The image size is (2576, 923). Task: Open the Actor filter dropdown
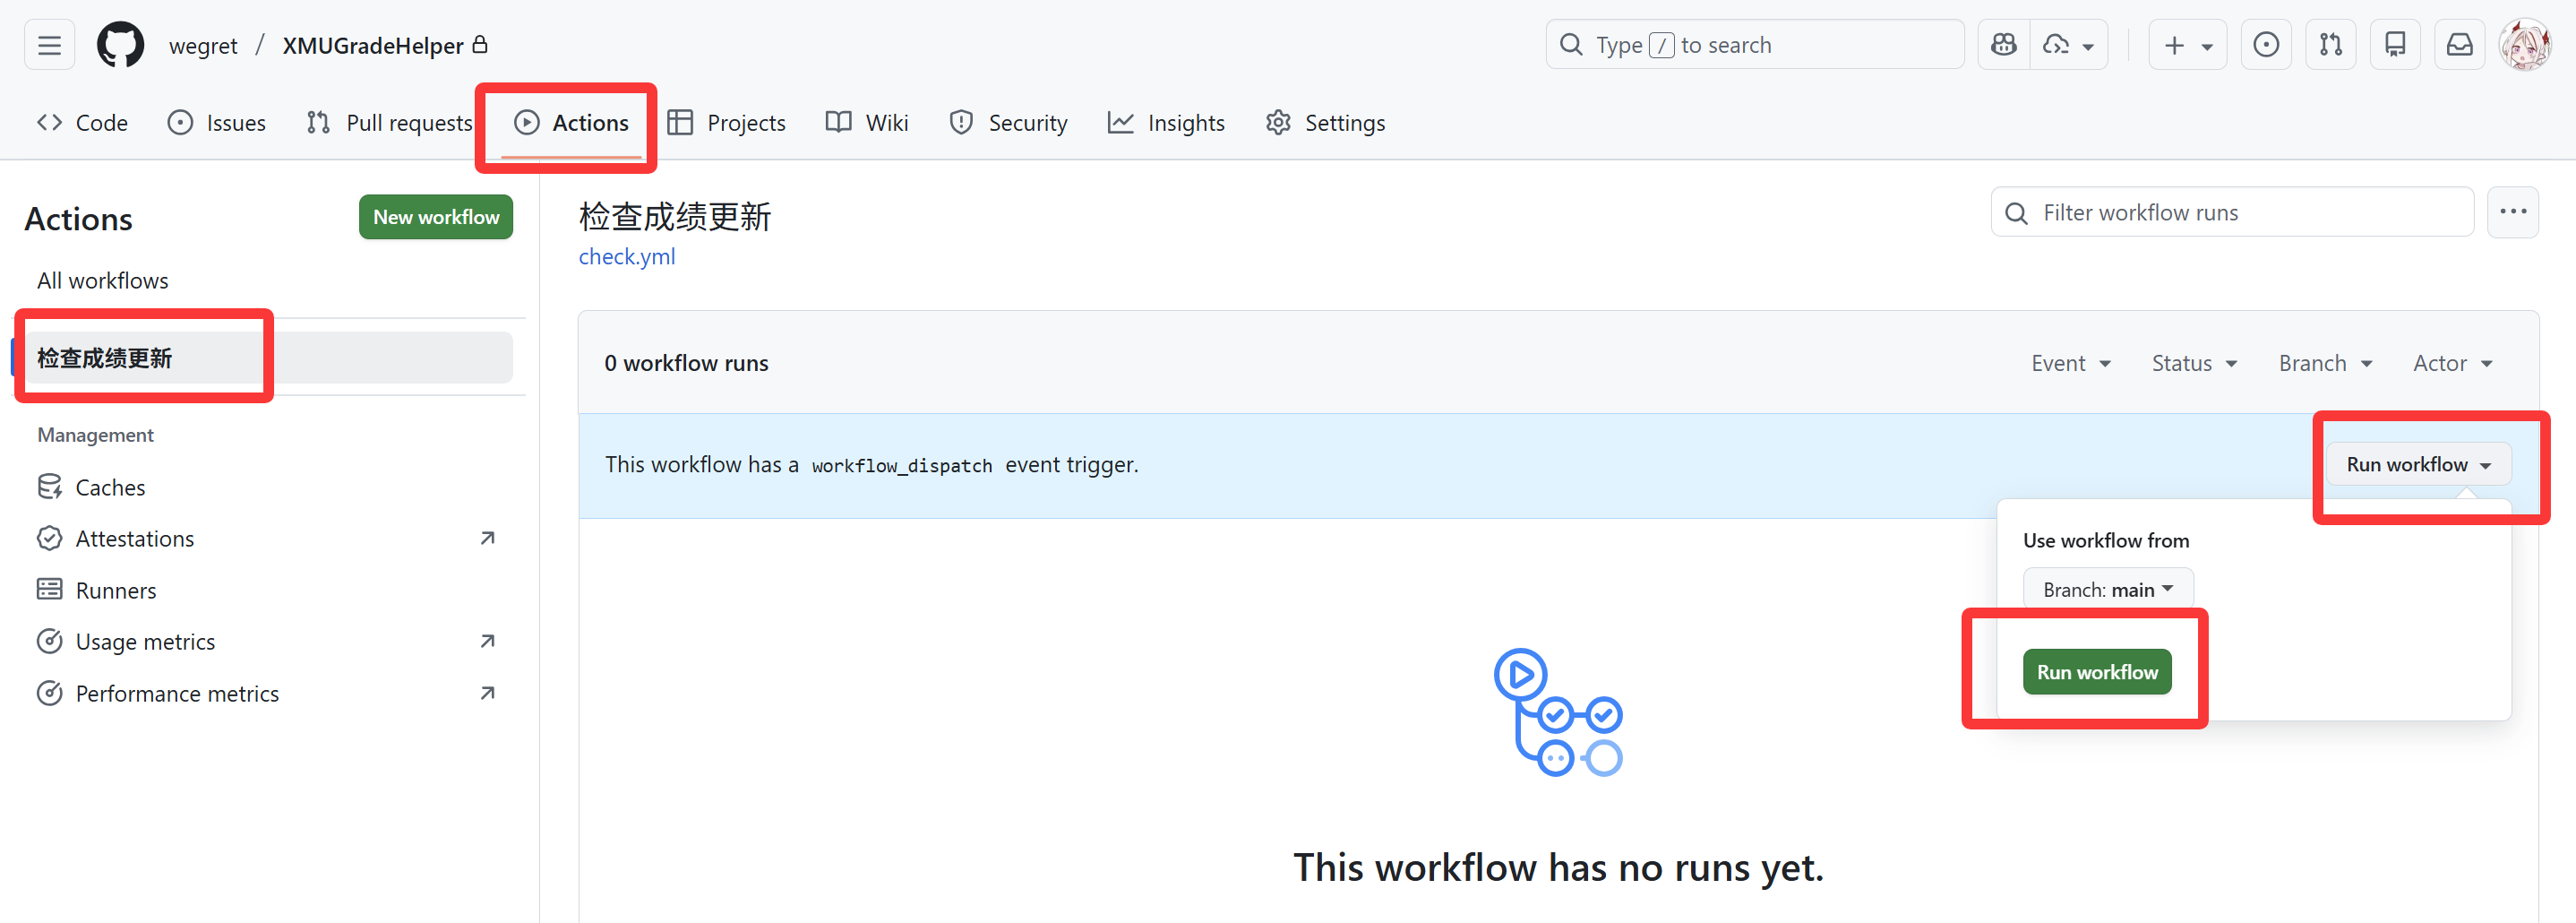[2452, 363]
